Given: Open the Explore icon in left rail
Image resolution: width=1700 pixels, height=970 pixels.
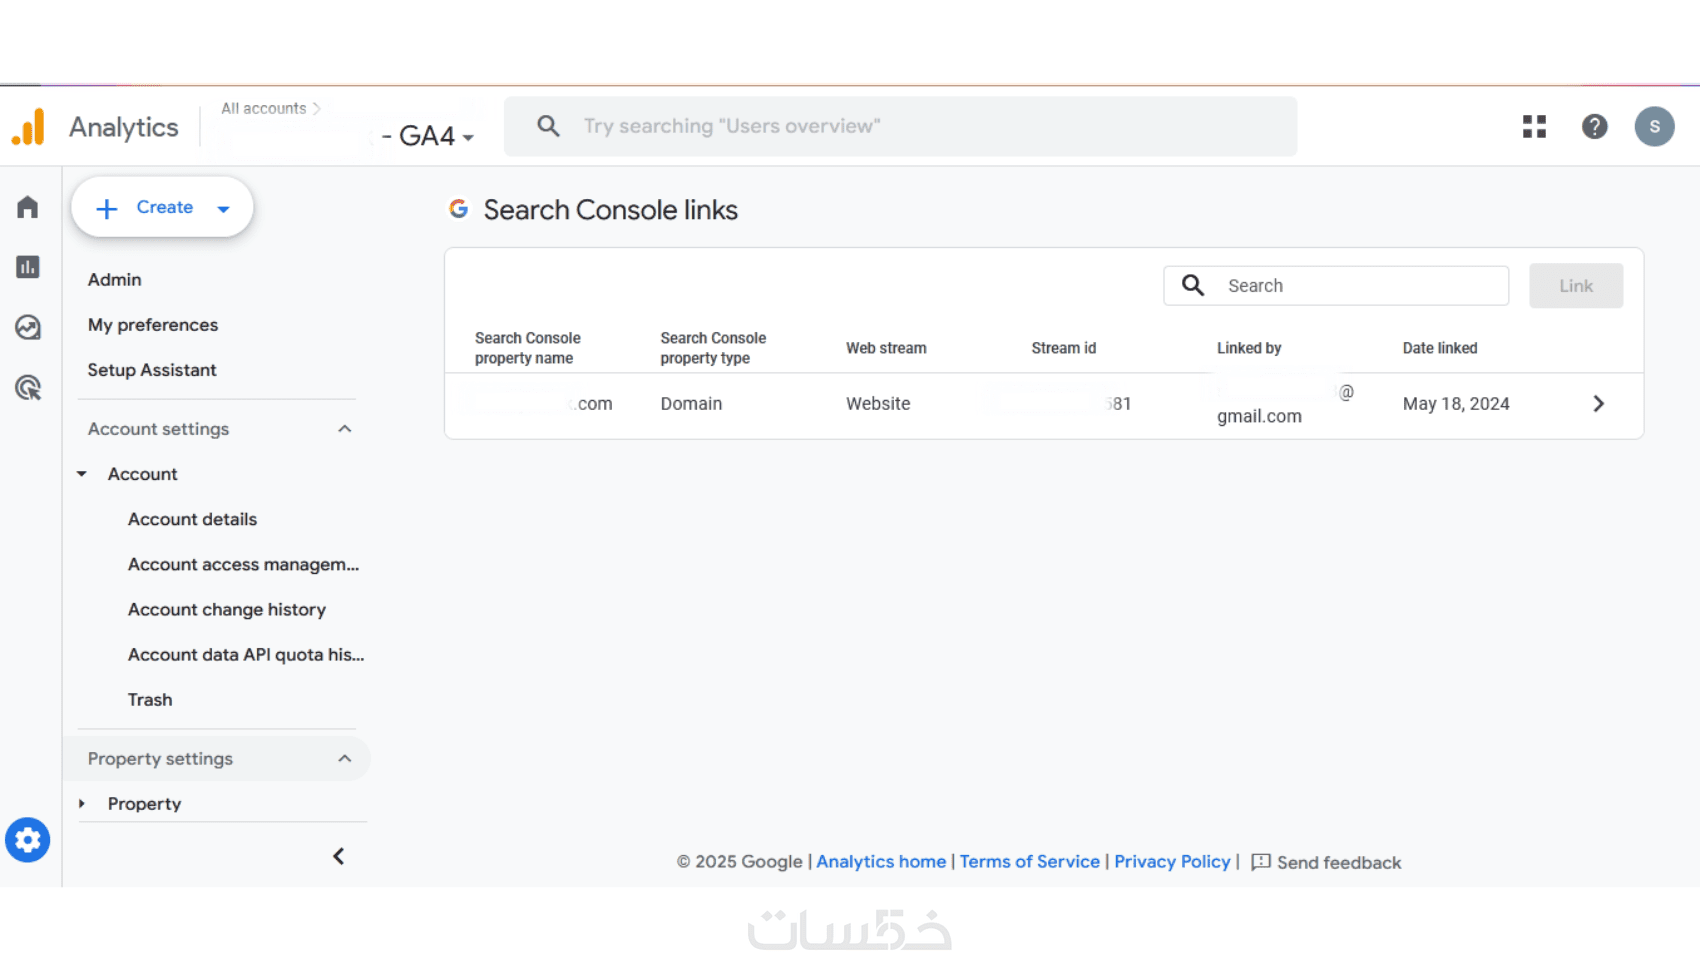Looking at the screenshot, I should (28, 327).
